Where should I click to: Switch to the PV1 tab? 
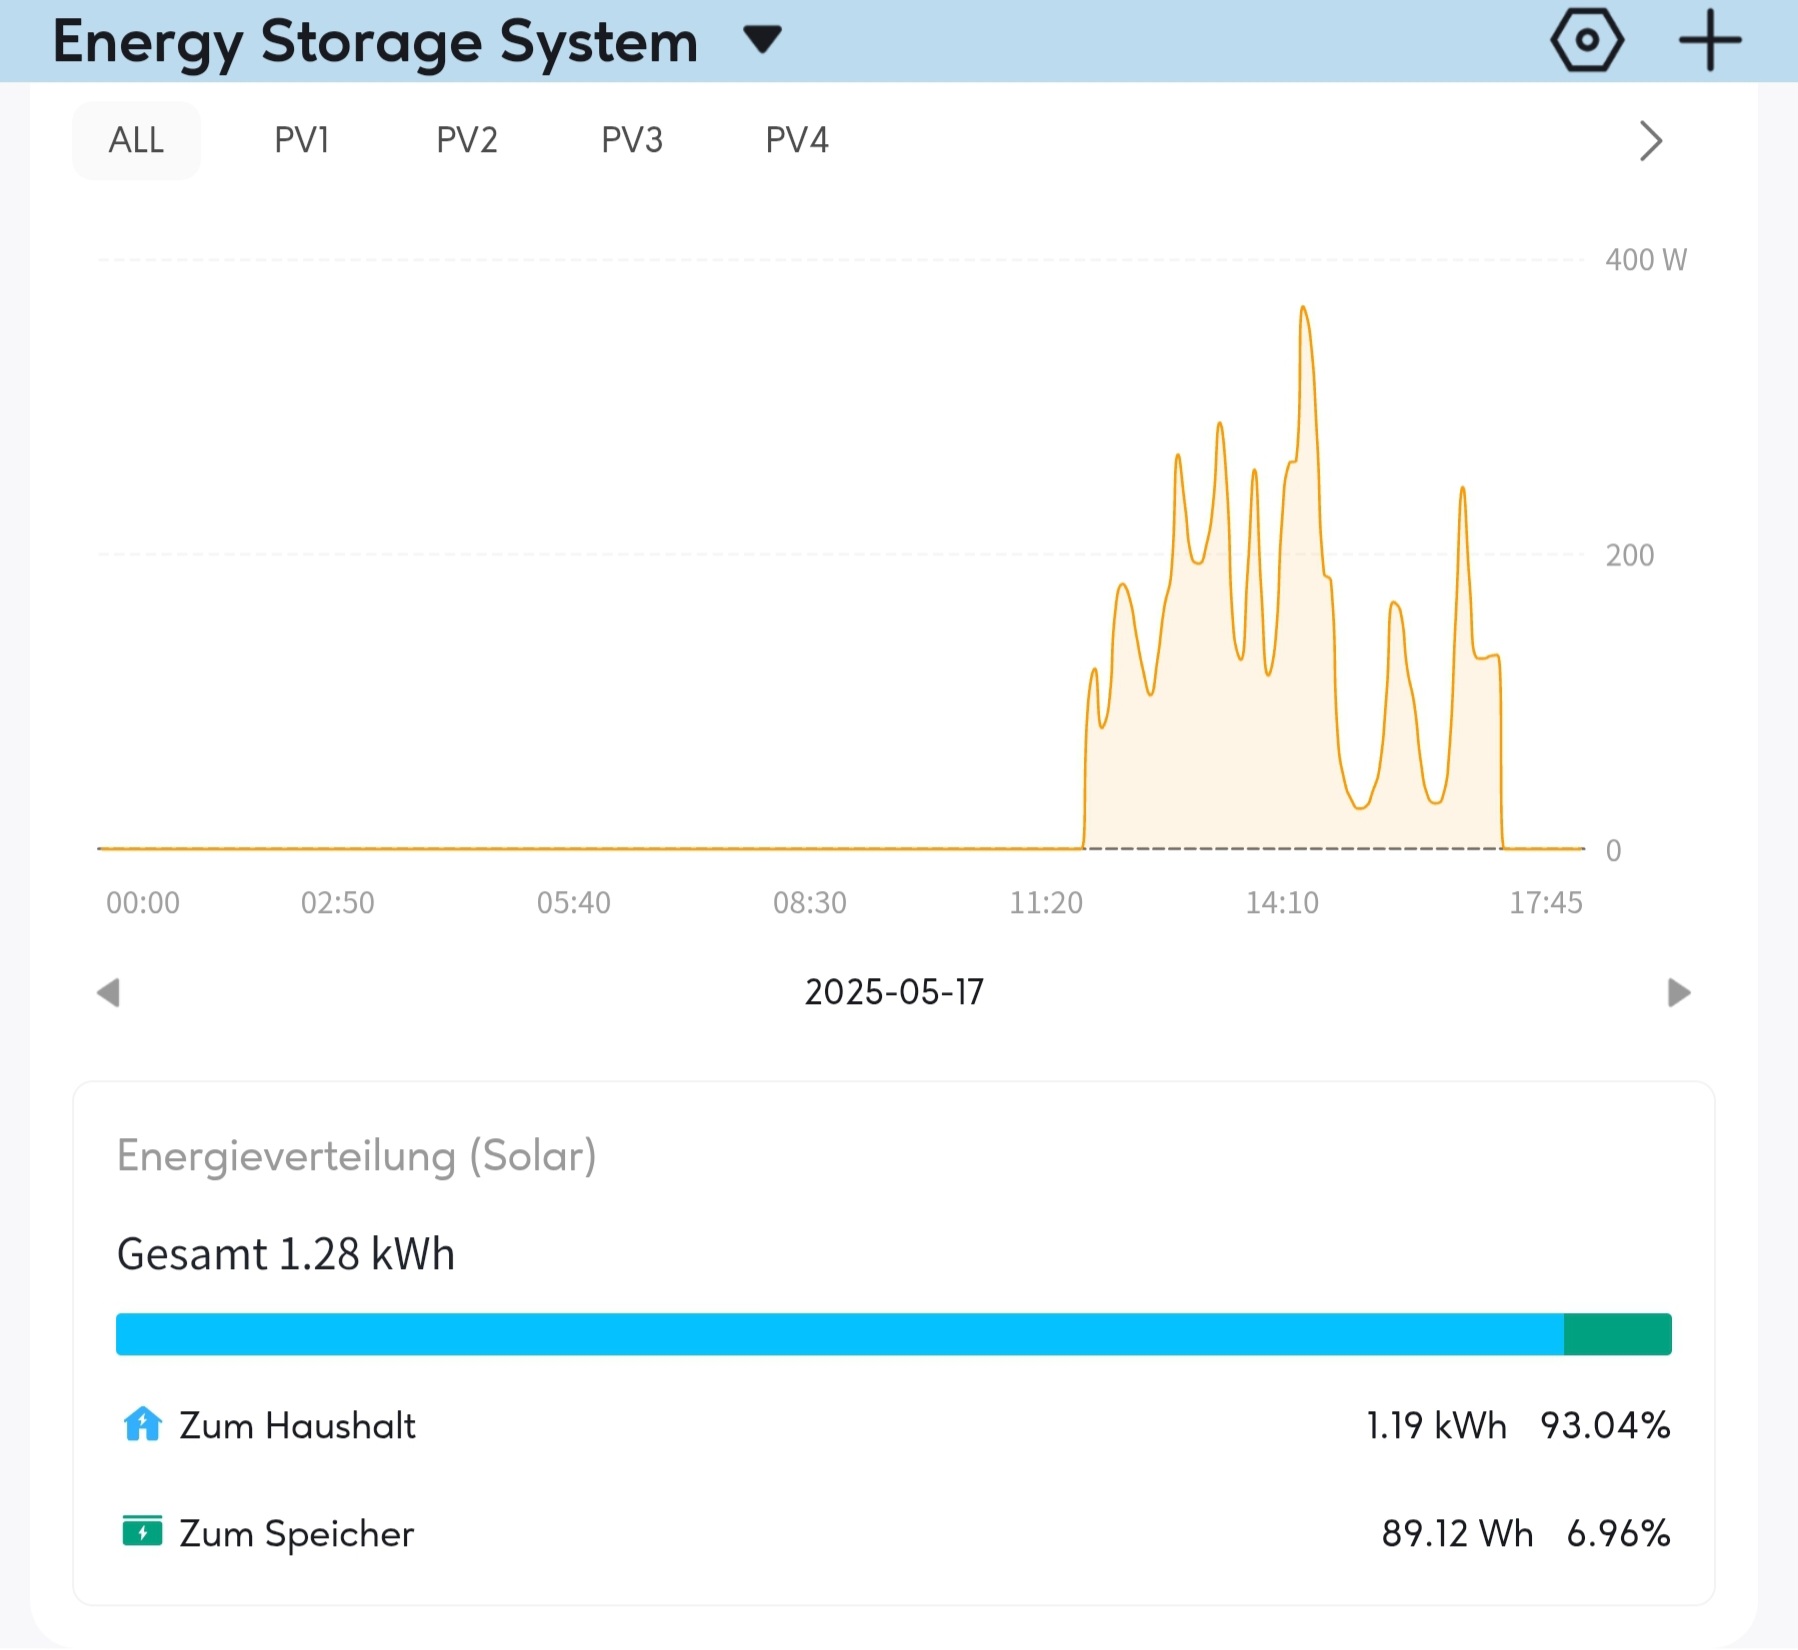tap(301, 140)
